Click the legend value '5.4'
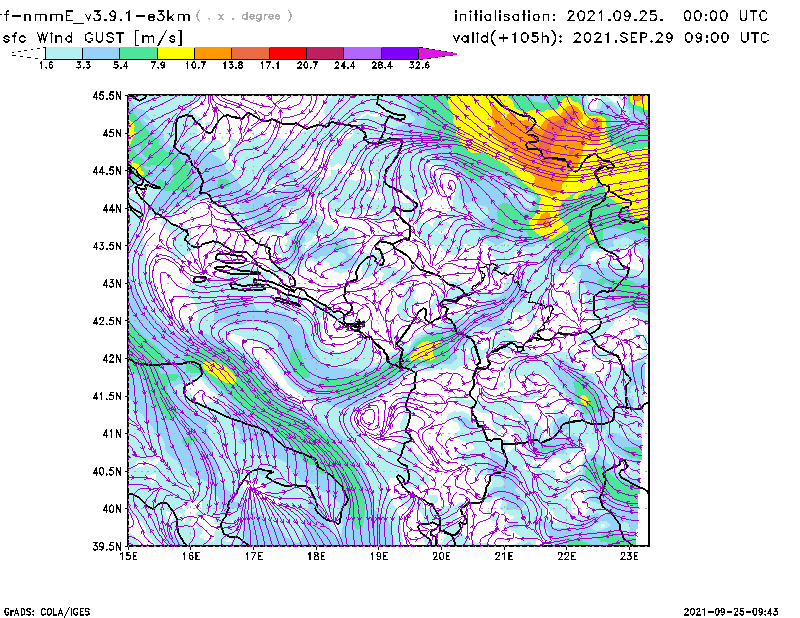The image size is (800, 618). (x=120, y=65)
